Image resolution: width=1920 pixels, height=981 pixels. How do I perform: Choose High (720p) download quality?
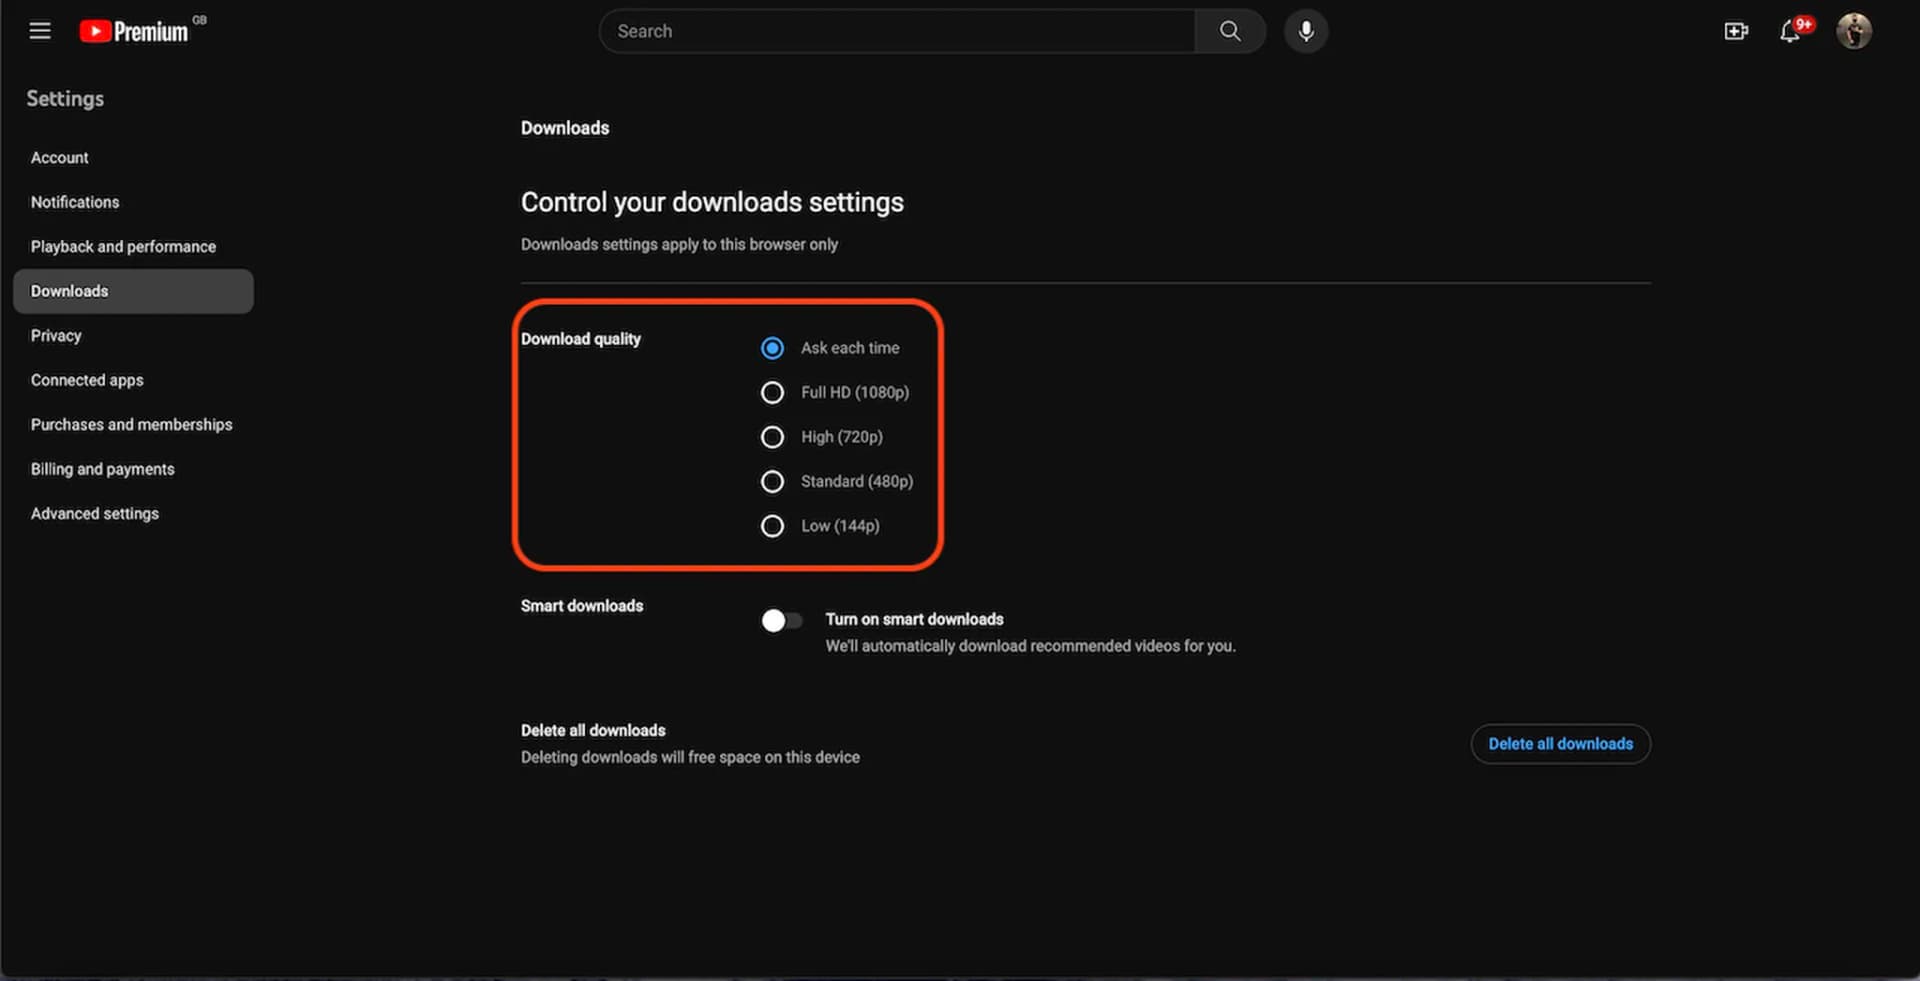click(772, 437)
